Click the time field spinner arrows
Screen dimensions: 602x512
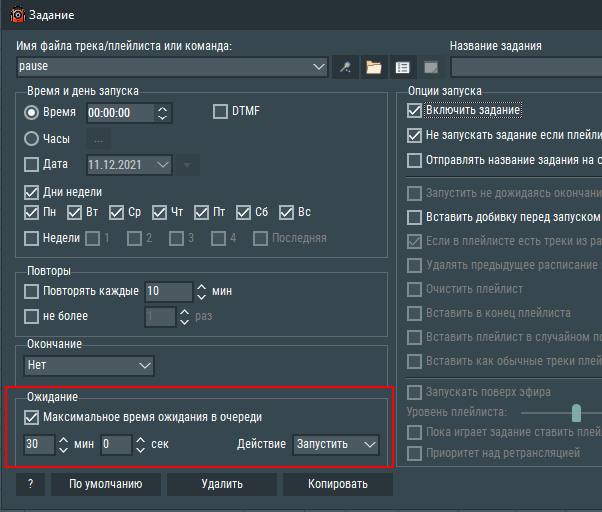tap(163, 112)
